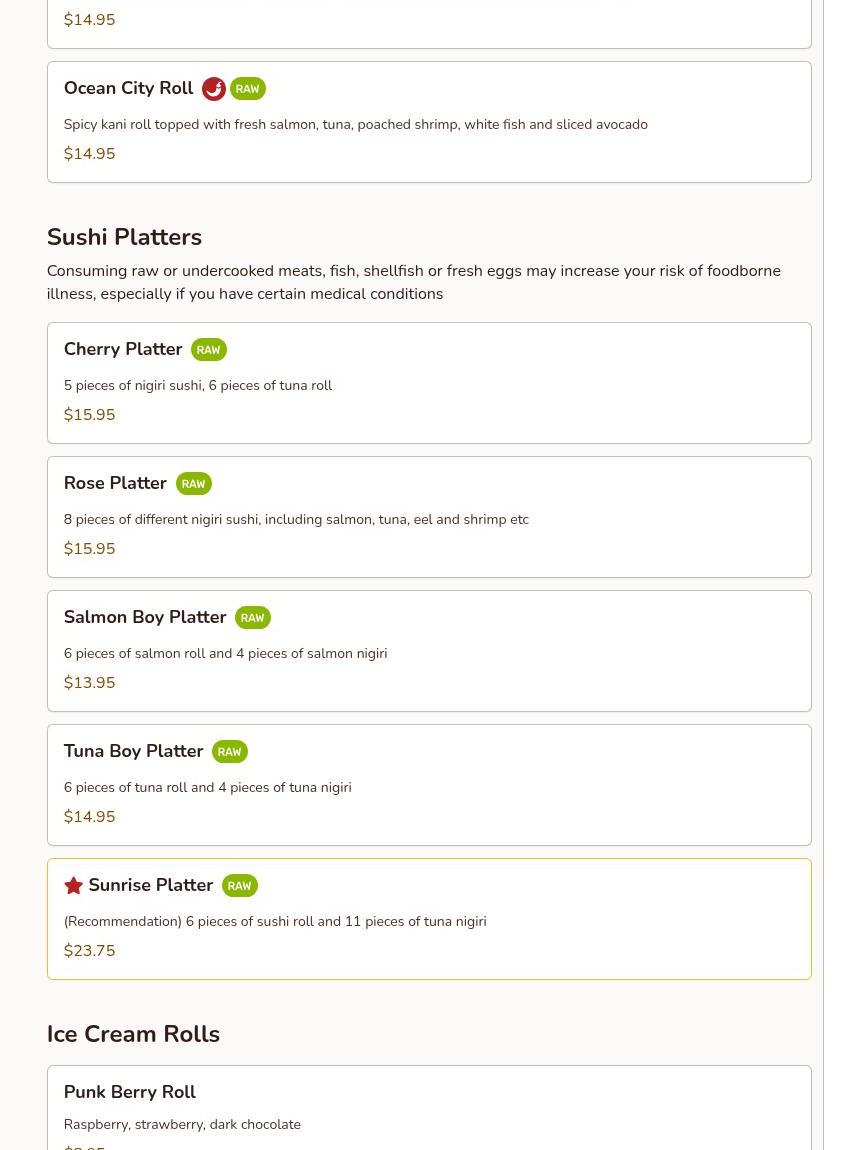Click the red recommendation star on Sunrise Platter
The image size is (864, 1150).
point(73,886)
